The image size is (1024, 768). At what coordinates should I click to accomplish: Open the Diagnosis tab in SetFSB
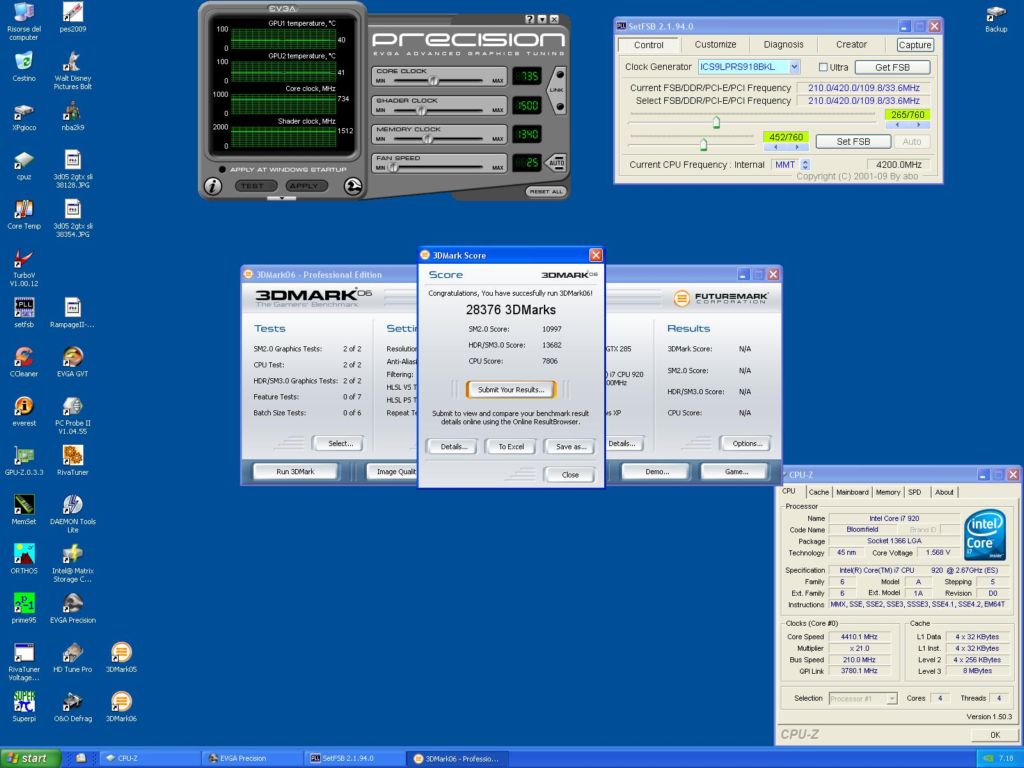784,44
